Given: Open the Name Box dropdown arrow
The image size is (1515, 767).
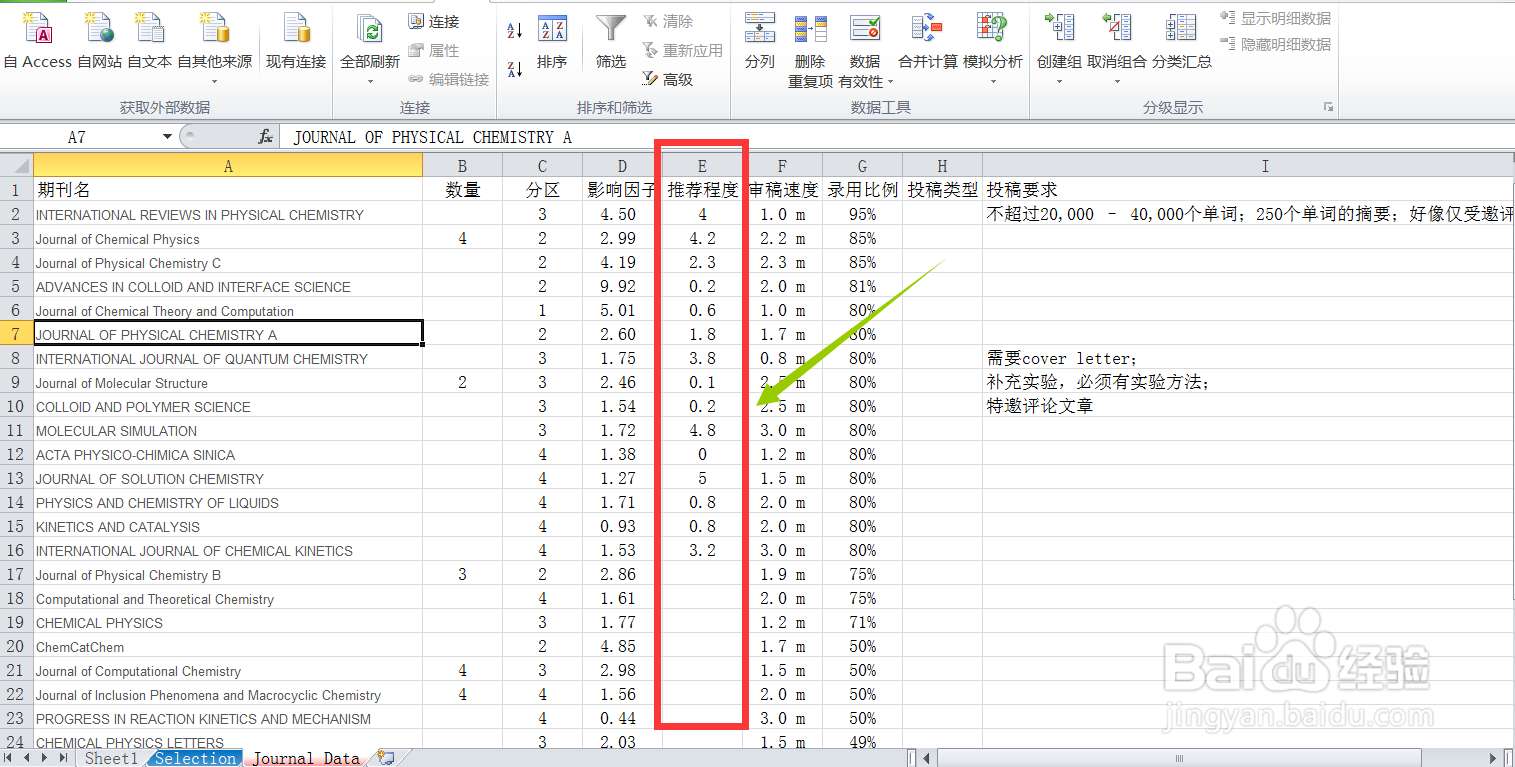Looking at the screenshot, I should pyautogui.click(x=168, y=137).
